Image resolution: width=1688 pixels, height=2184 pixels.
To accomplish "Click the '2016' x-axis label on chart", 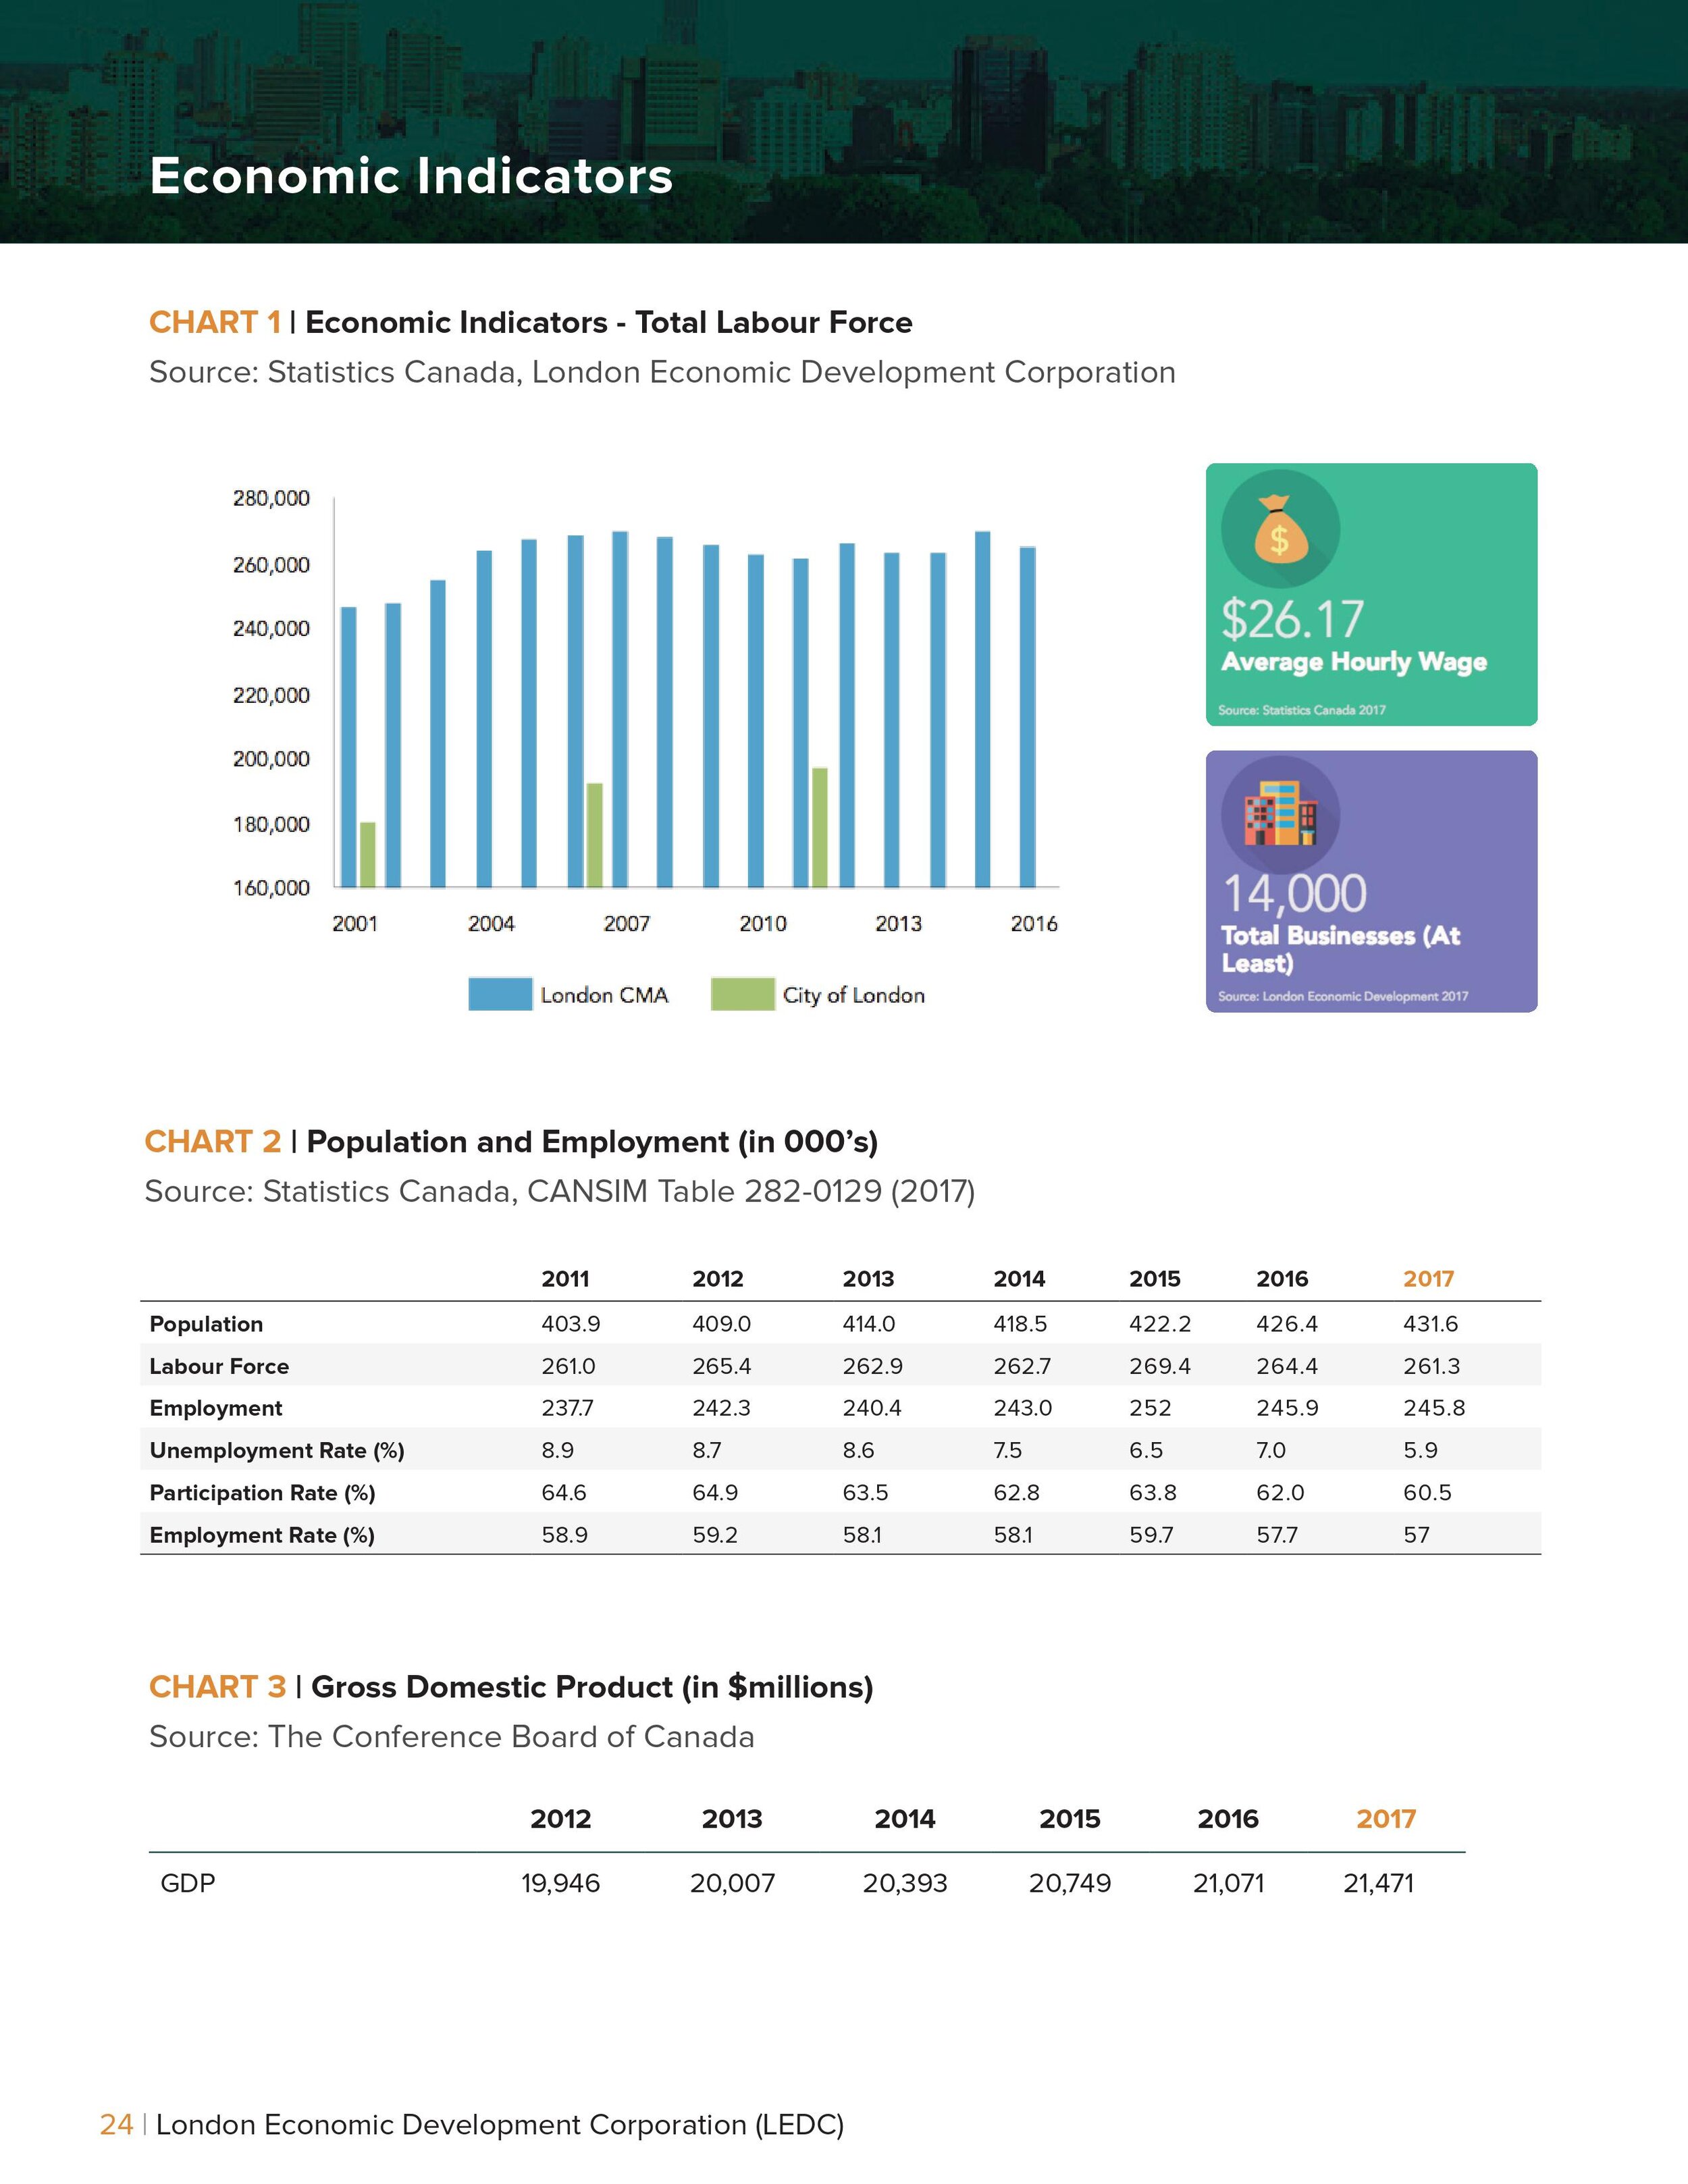I will pos(1034,924).
